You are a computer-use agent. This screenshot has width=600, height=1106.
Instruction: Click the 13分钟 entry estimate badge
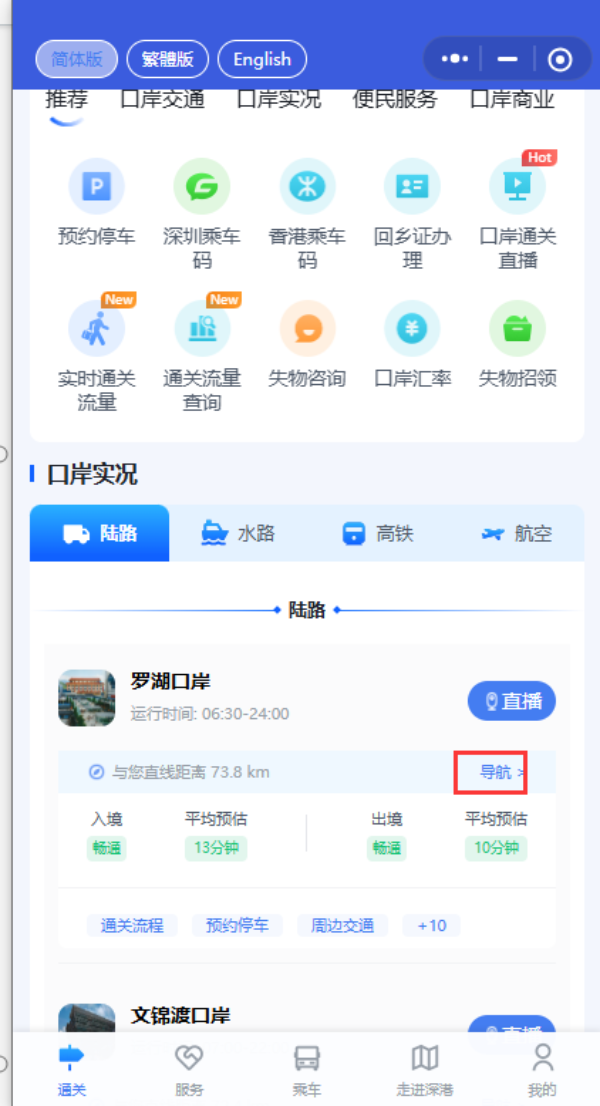[x=216, y=848]
